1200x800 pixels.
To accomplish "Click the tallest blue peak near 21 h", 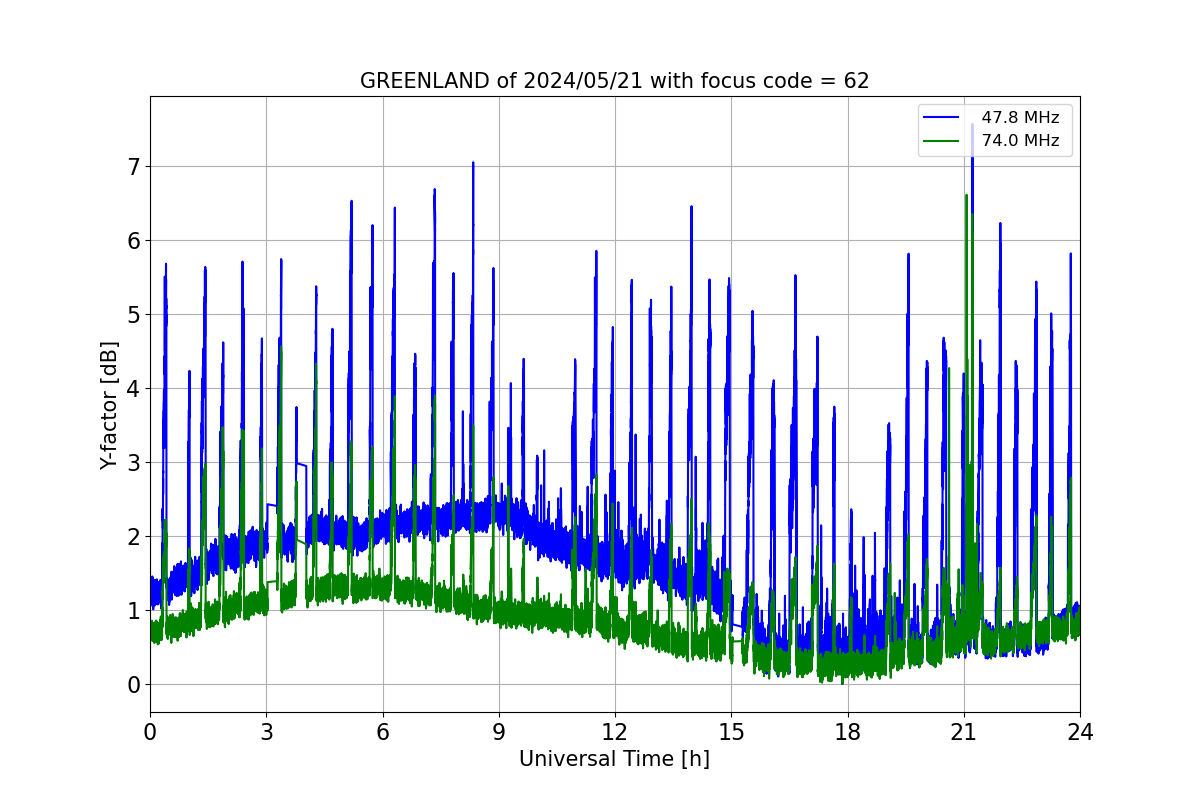I will pos(972,126).
